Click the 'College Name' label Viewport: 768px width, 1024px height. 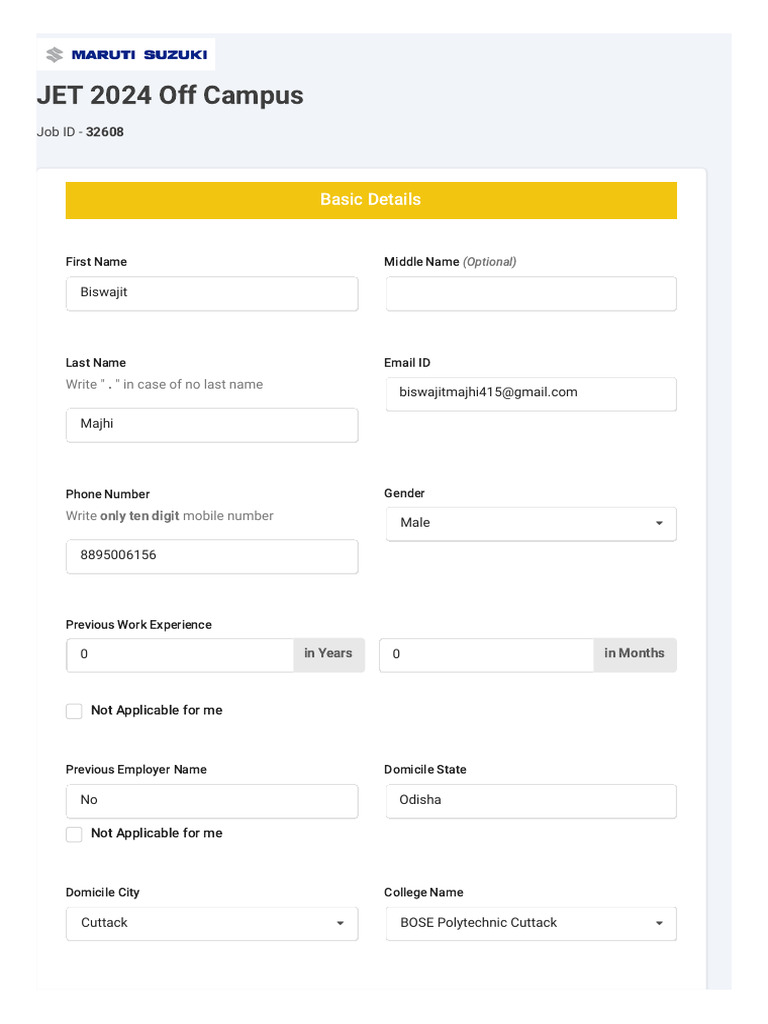(424, 893)
